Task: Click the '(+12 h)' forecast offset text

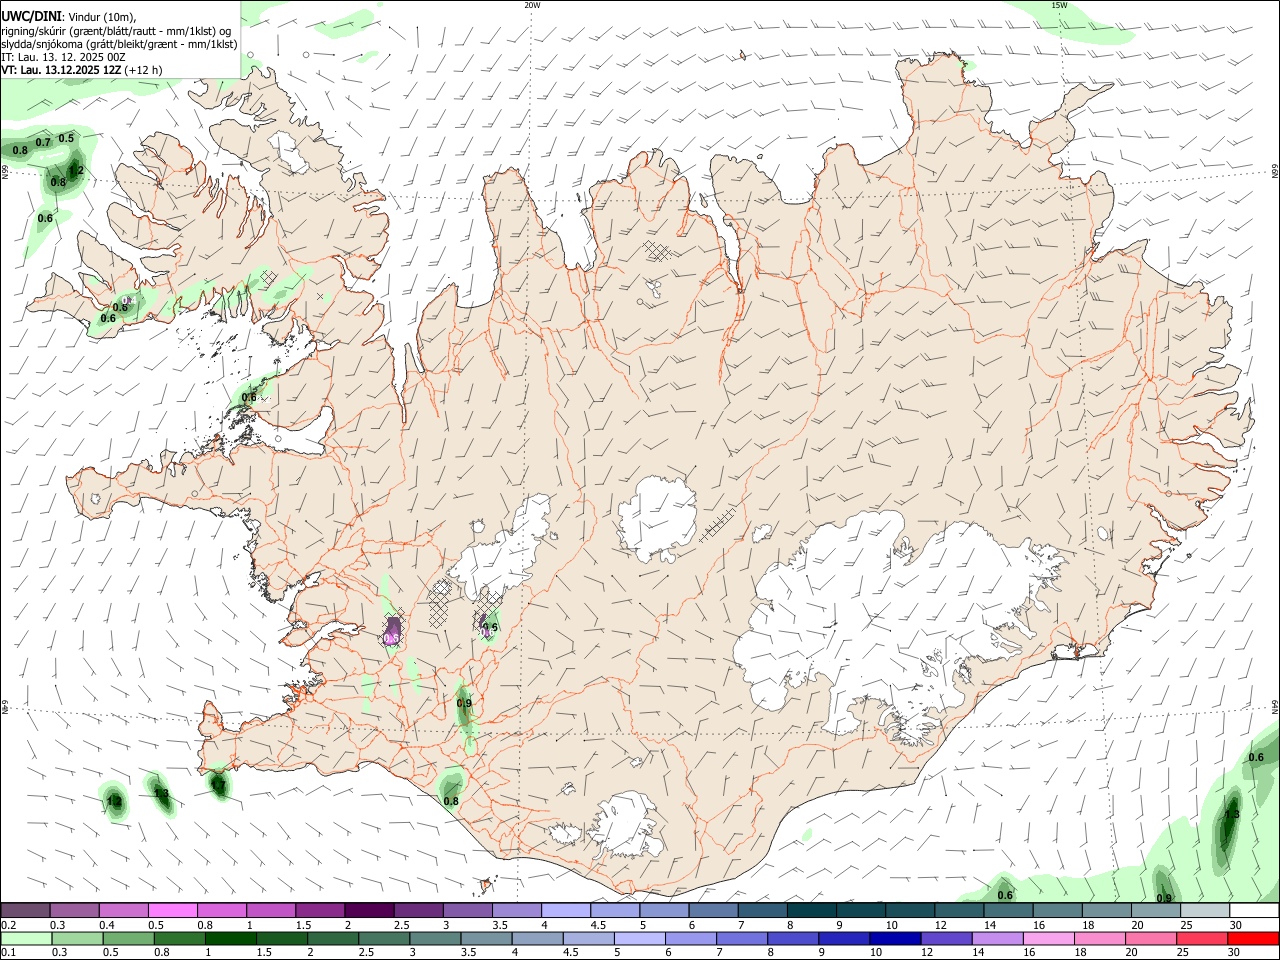Action: pyautogui.click(x=144, y=70)
